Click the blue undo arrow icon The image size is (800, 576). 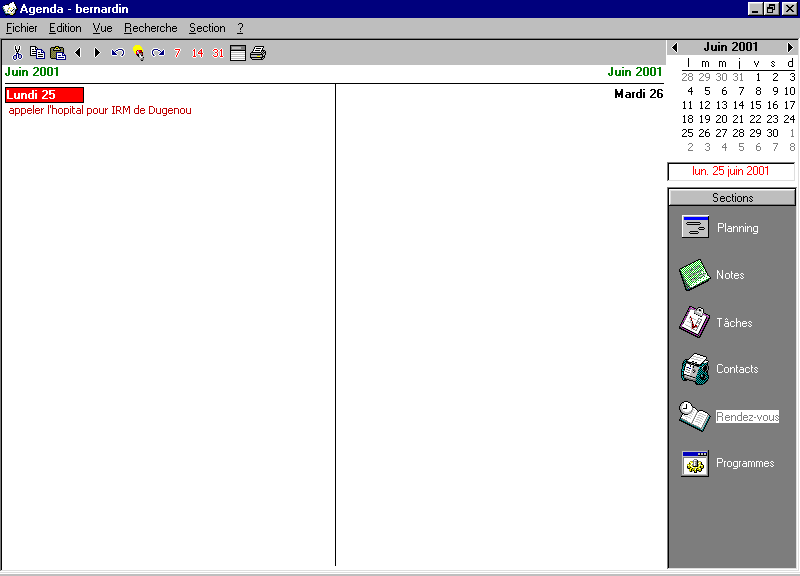(118, 53)
